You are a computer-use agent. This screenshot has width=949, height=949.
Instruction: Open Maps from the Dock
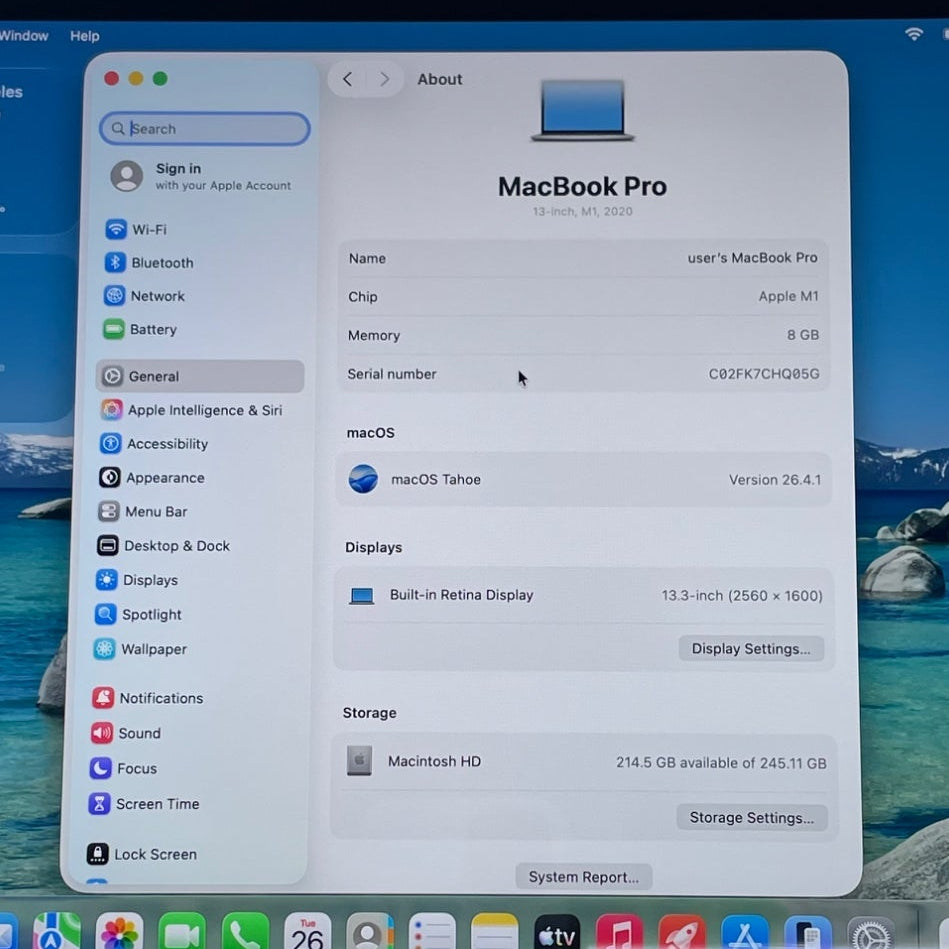(57, 932)
